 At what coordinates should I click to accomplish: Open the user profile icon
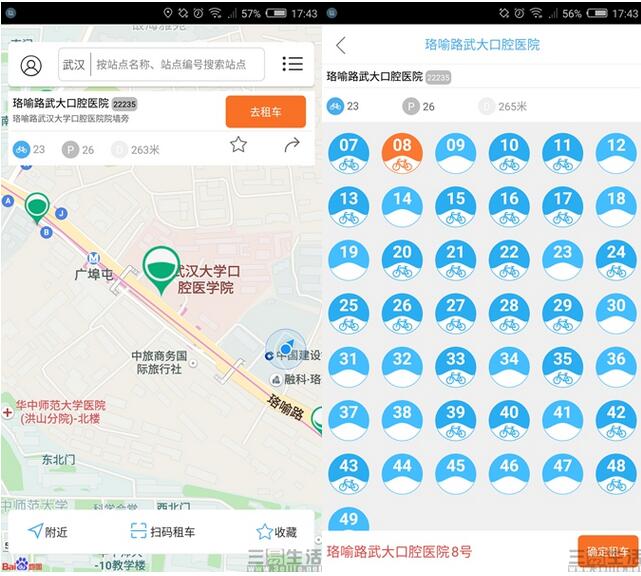click(x=31, y=65)
